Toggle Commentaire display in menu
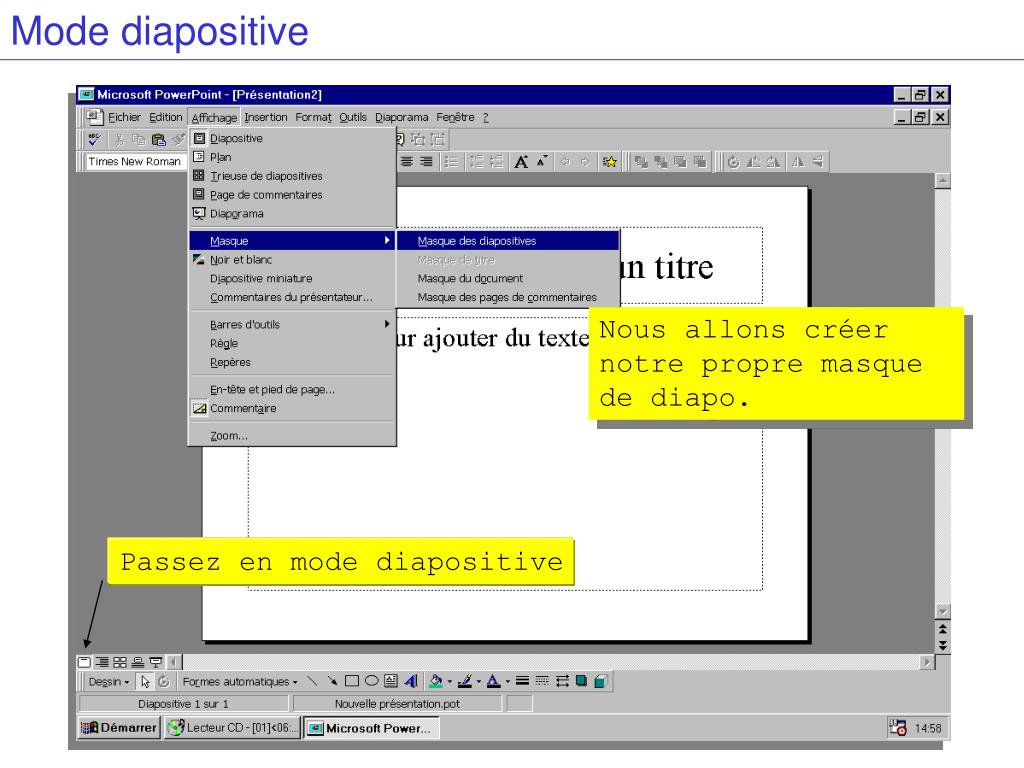The image size is (1024, 768). 292,409
